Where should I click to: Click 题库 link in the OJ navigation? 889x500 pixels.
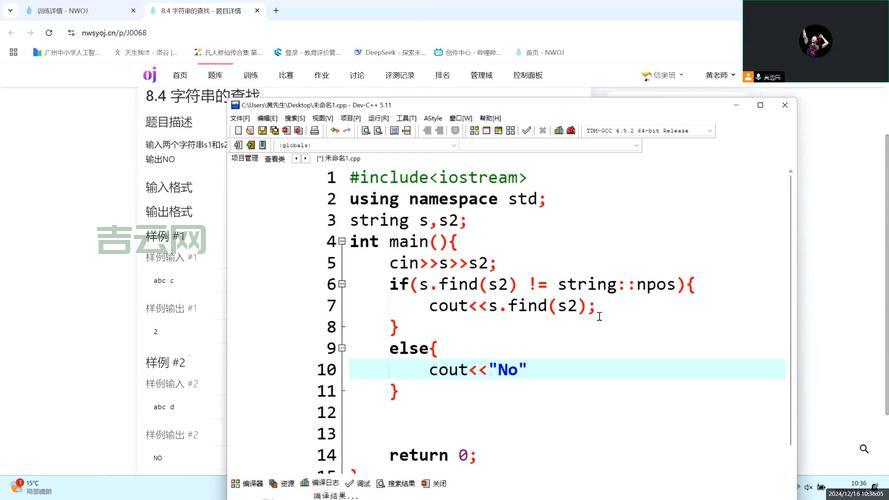coord(215,76)
